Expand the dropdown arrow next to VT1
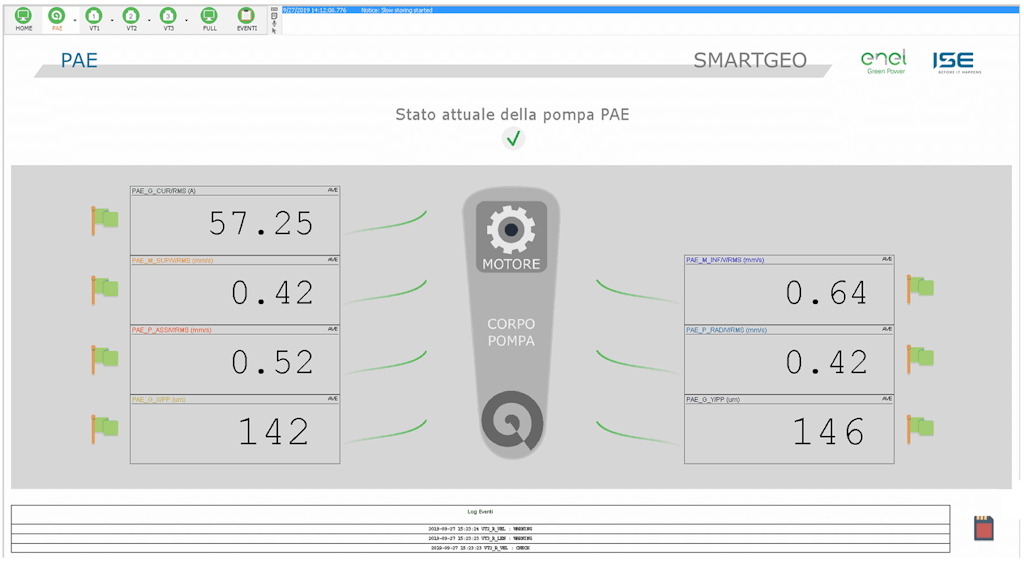The width and height of the screenshot is (1024, 563). coord(112,20)
